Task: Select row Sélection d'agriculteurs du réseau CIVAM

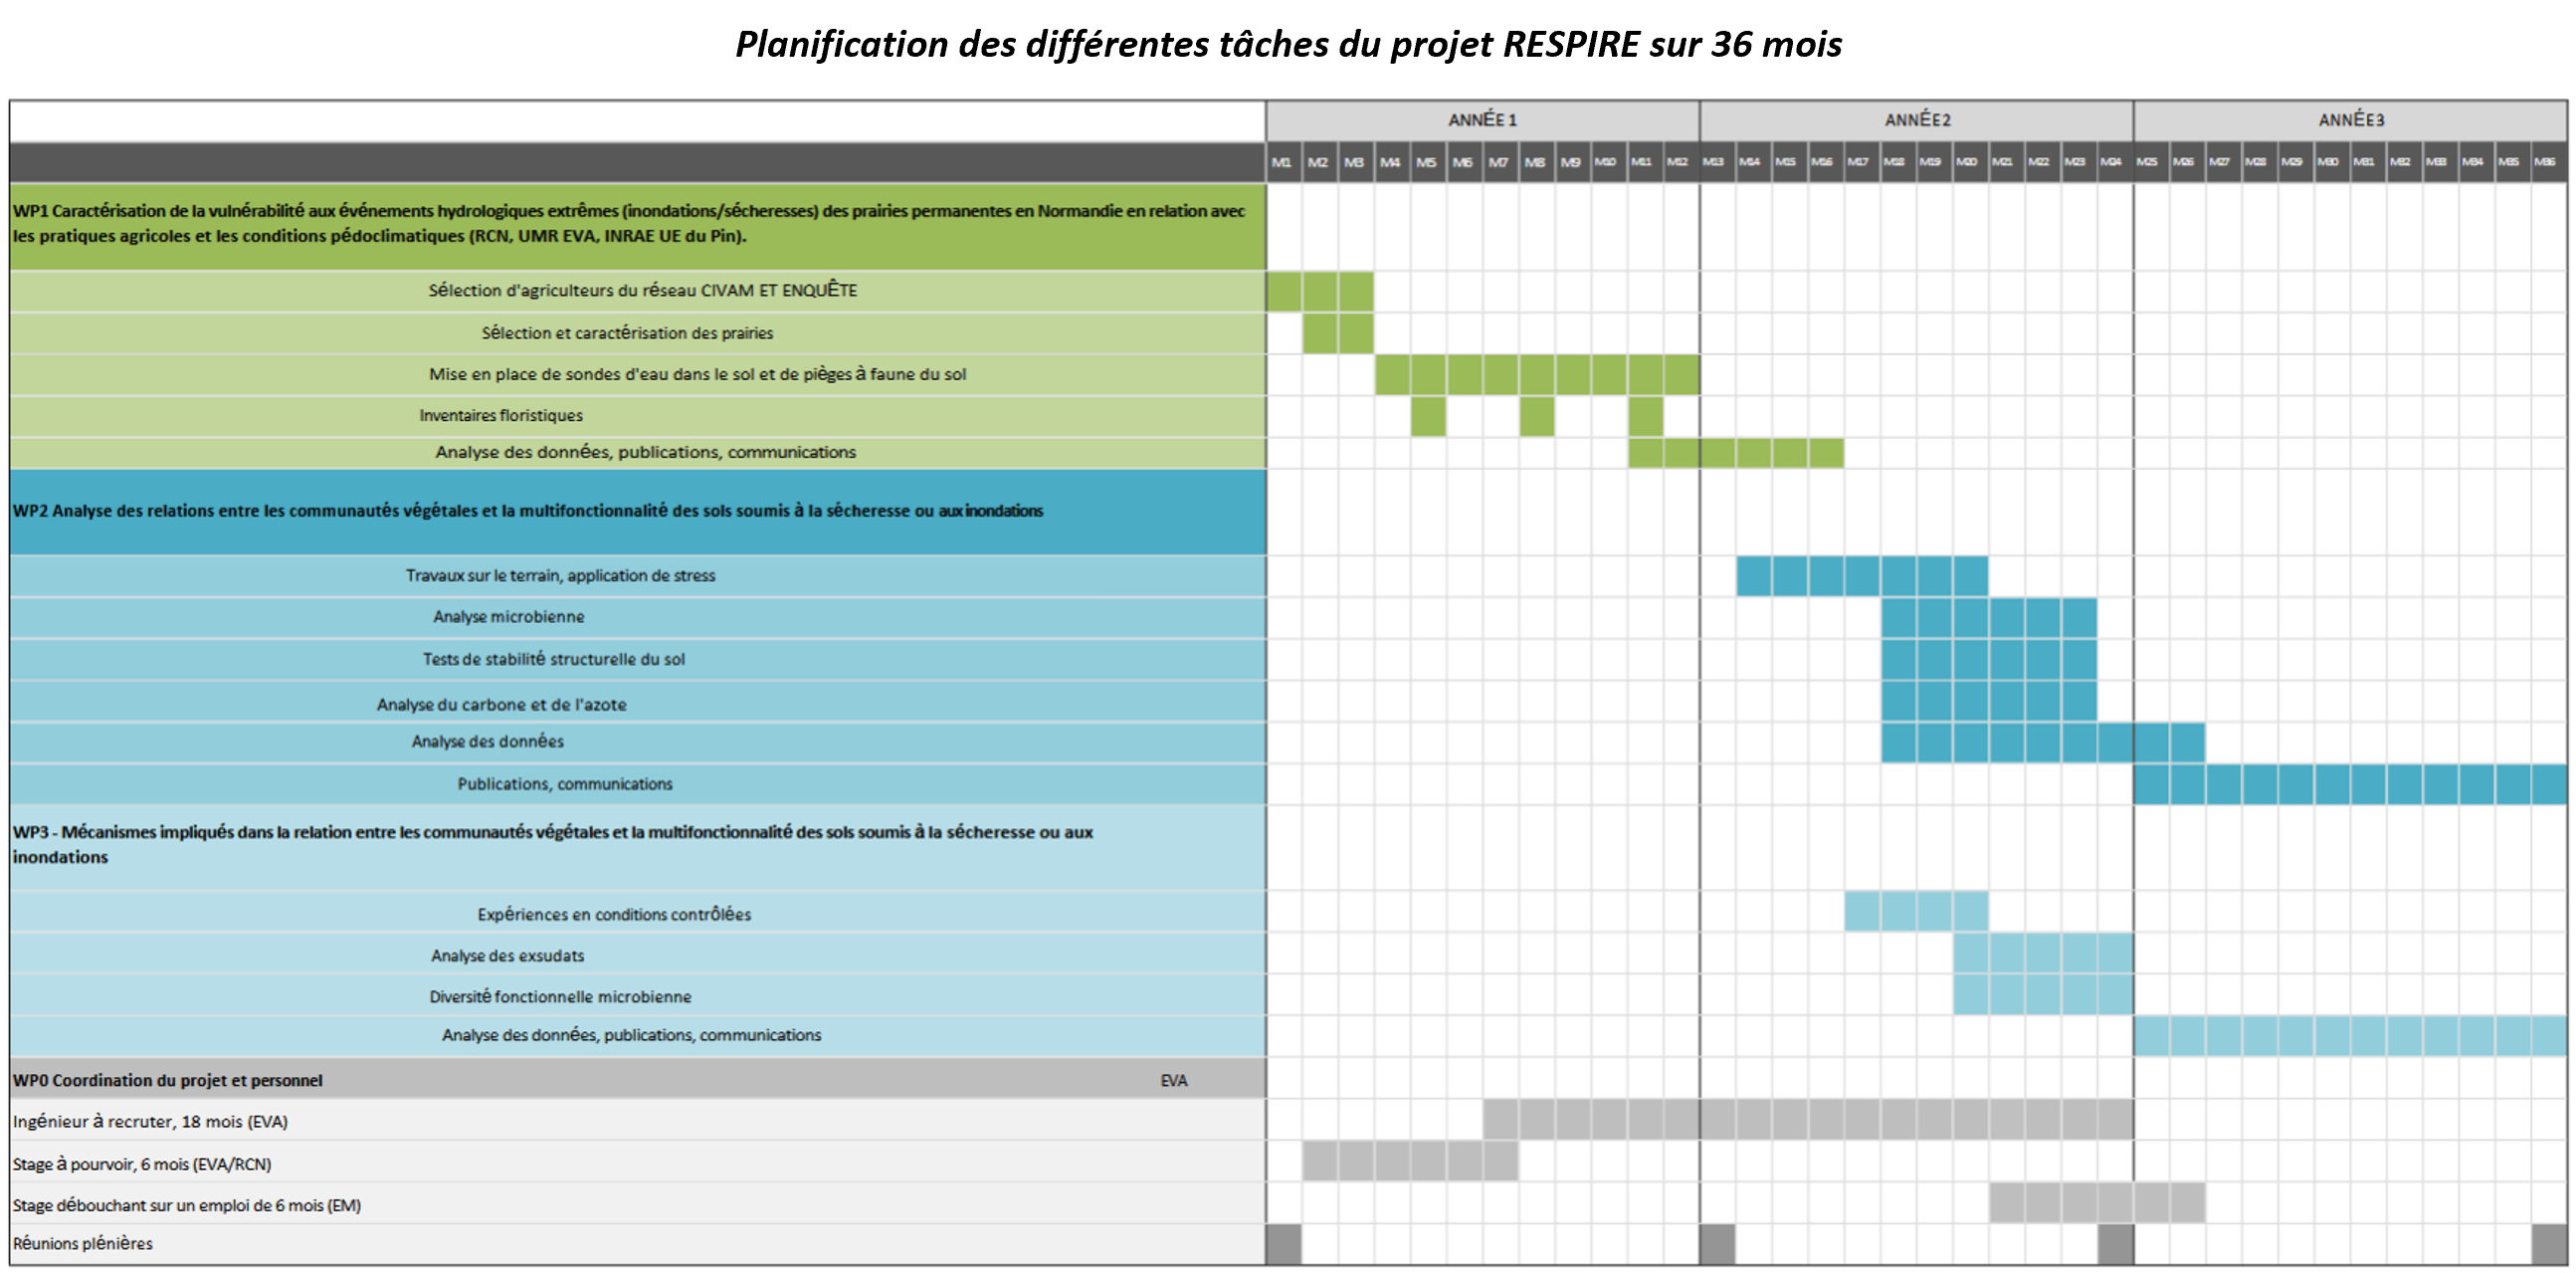Action: pyautogui.click(x=638, y=291)
